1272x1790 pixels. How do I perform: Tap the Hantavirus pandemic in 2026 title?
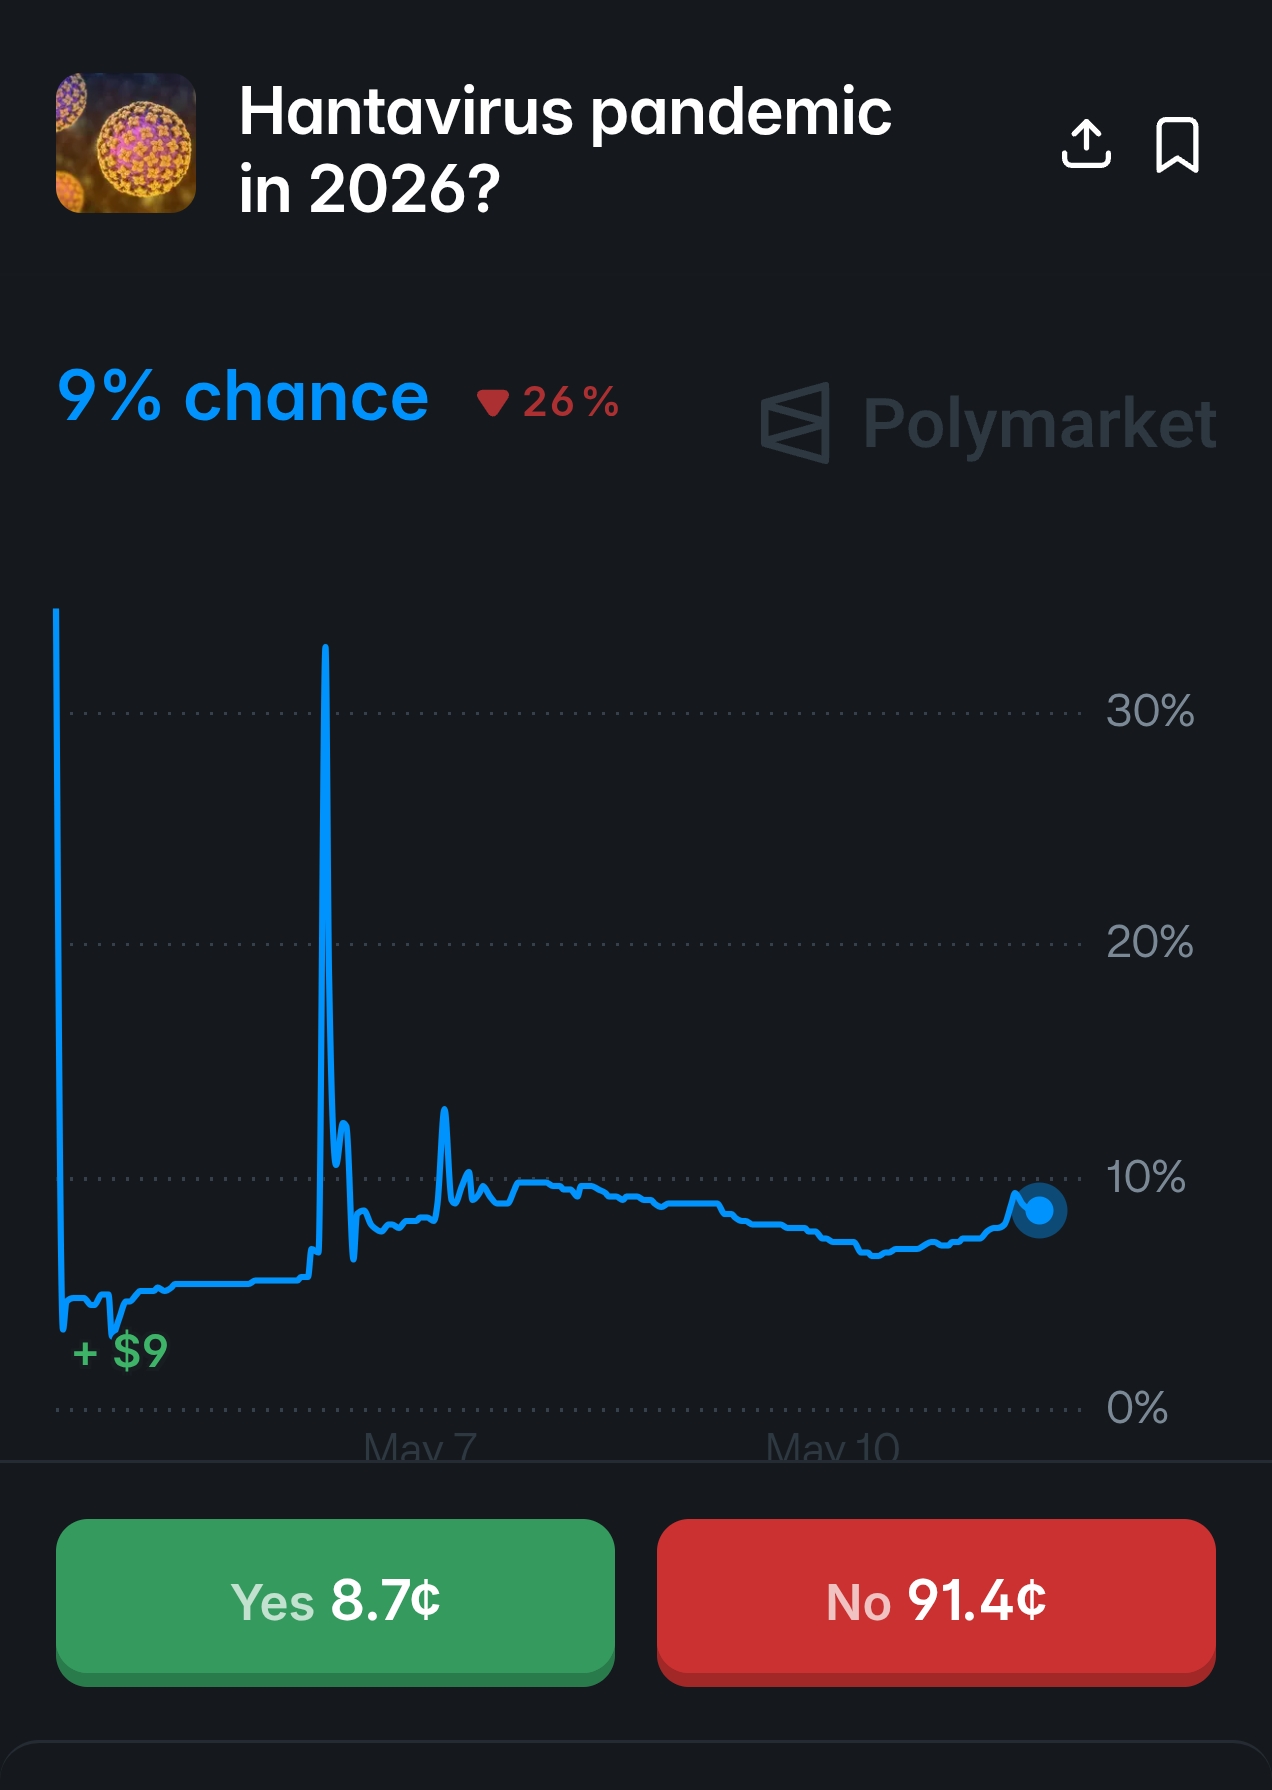point(565,150)
